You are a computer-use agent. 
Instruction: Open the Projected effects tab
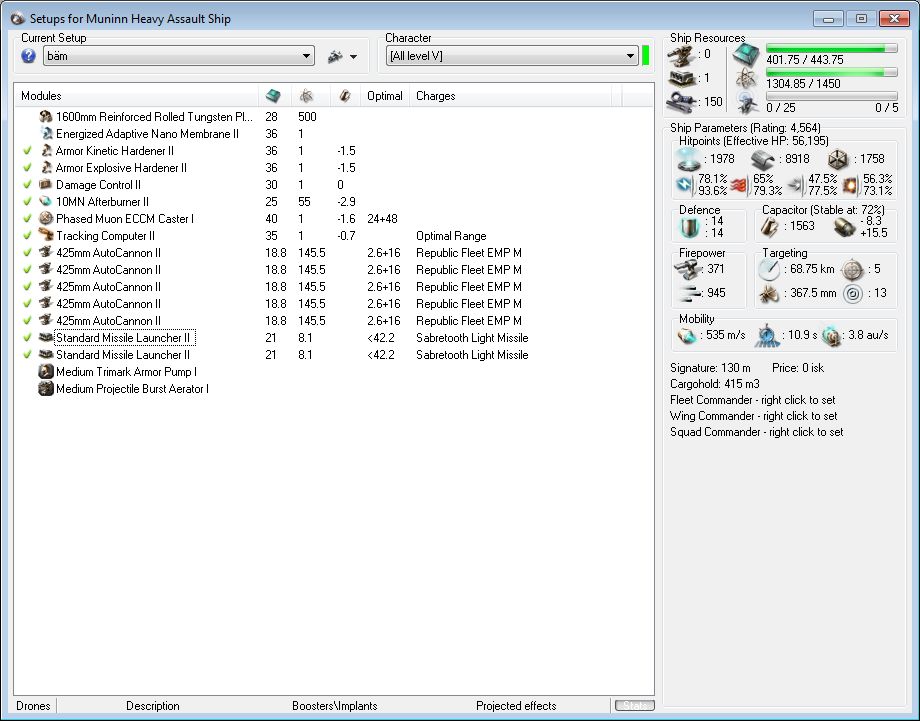tap(516, 706)
